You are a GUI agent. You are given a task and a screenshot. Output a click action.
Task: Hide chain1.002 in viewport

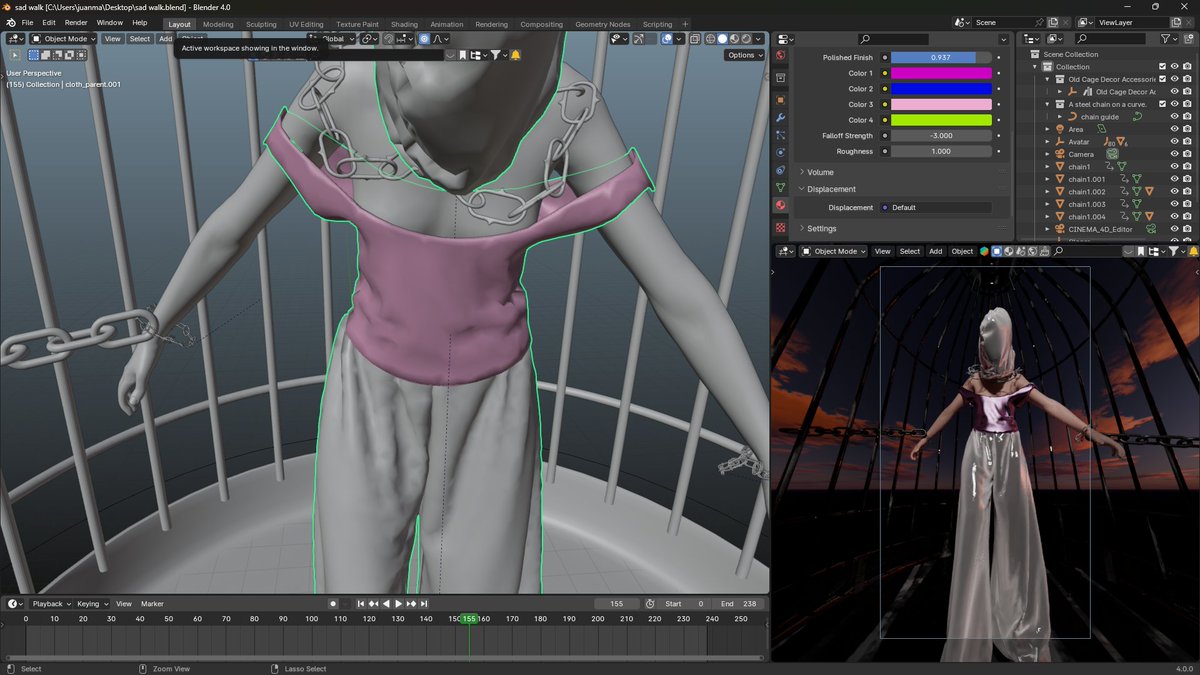[1175, 192]
